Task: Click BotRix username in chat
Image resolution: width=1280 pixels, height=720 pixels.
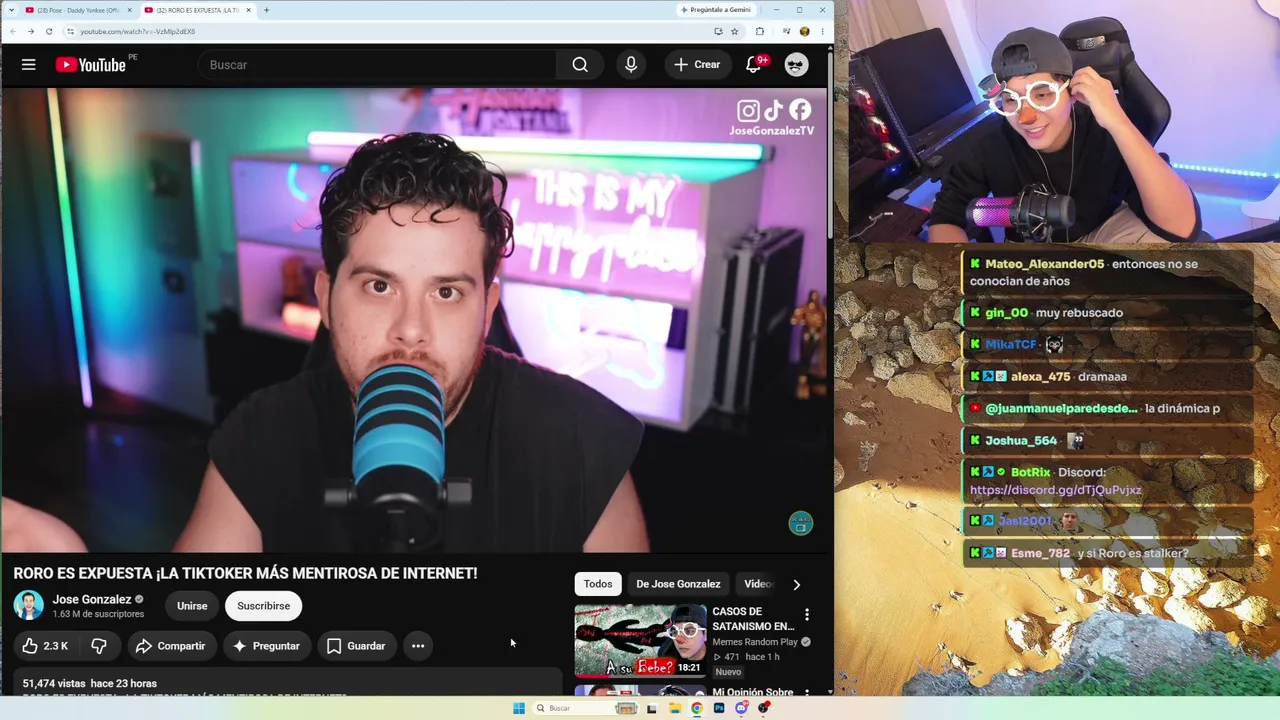Action: [1030, 472]
